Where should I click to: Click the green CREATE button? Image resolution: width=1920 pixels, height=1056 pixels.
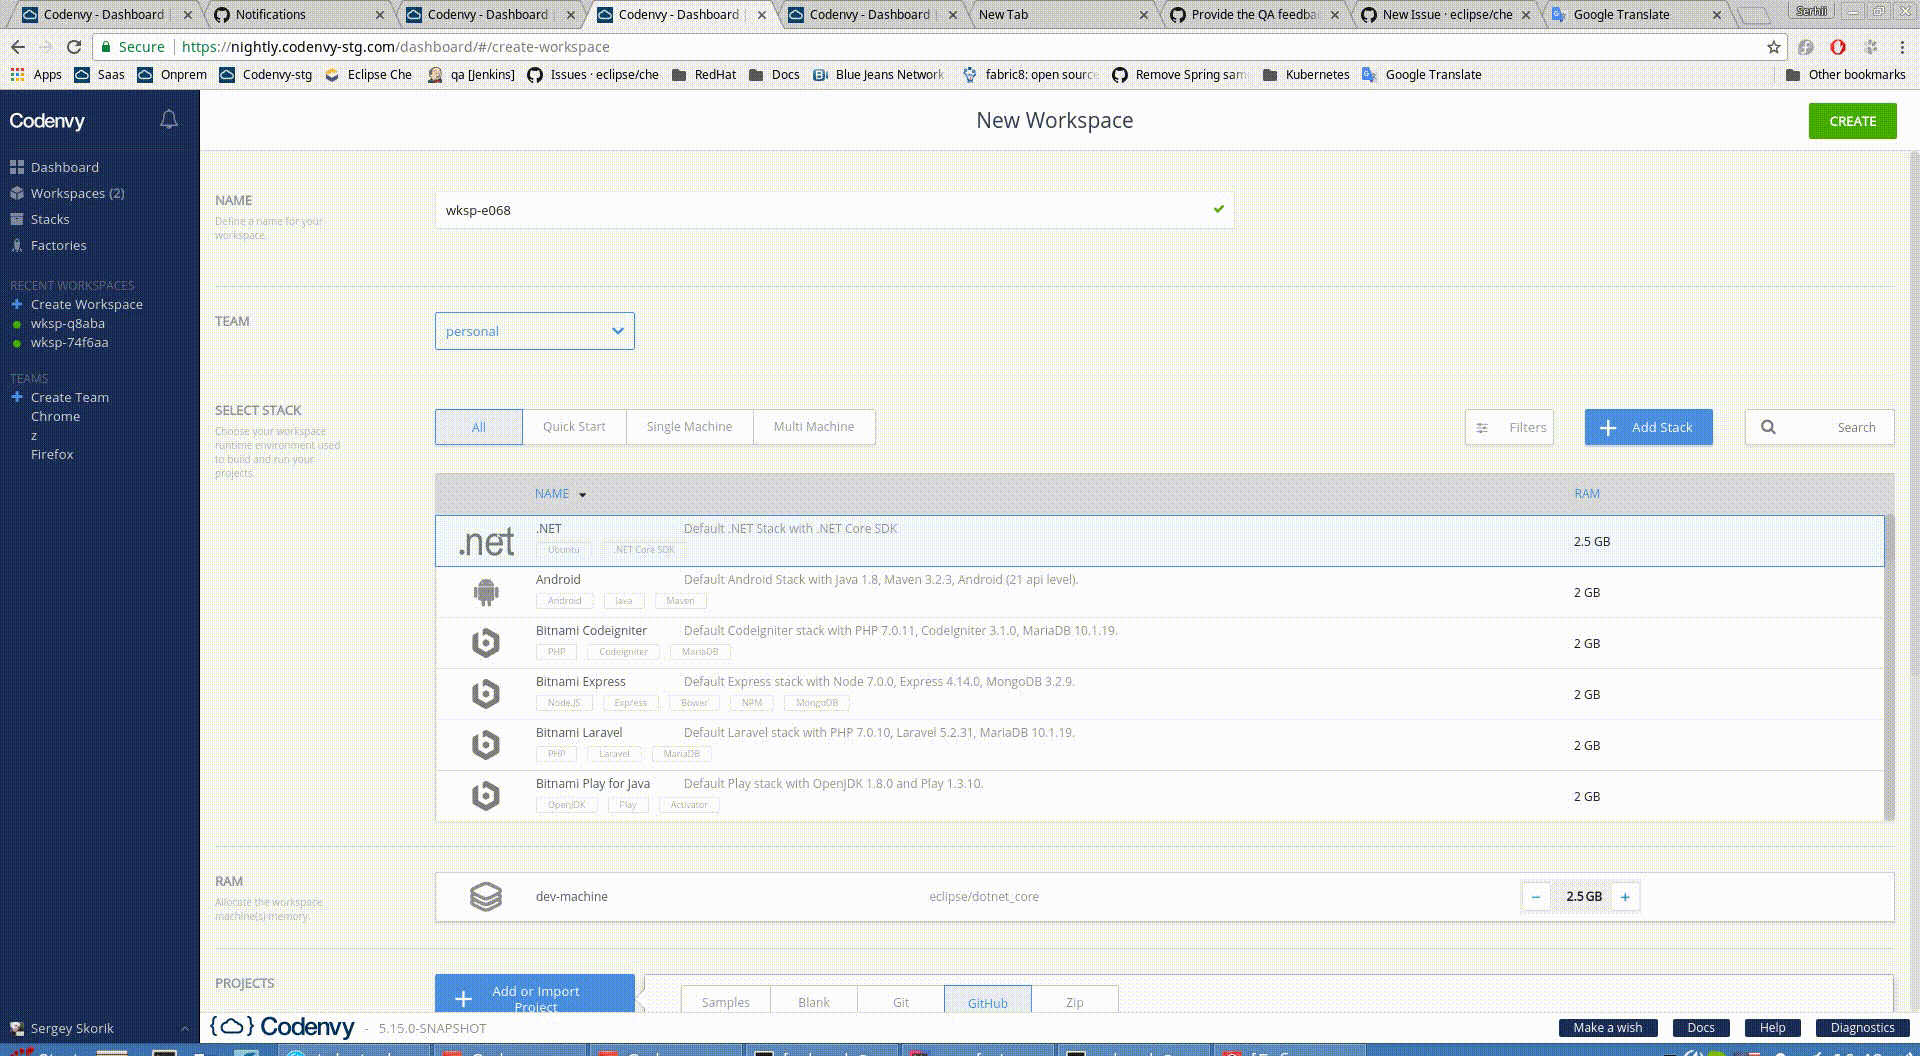1852,121
